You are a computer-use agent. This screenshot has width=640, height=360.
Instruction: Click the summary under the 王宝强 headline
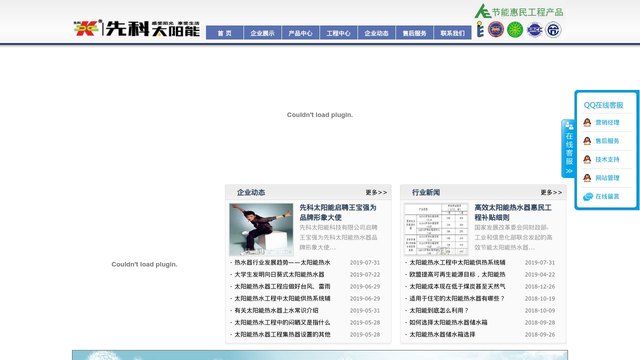coord(338,237)
